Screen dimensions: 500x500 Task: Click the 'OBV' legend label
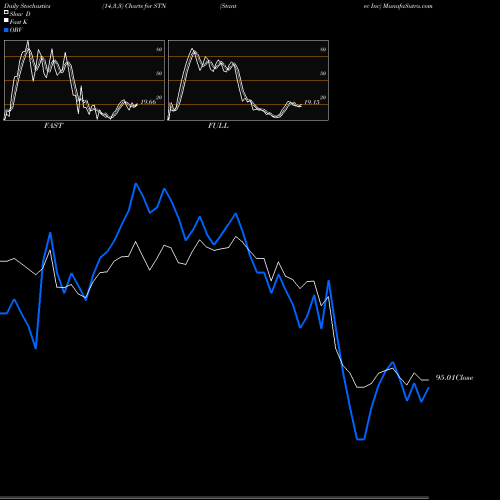point(16,30)
